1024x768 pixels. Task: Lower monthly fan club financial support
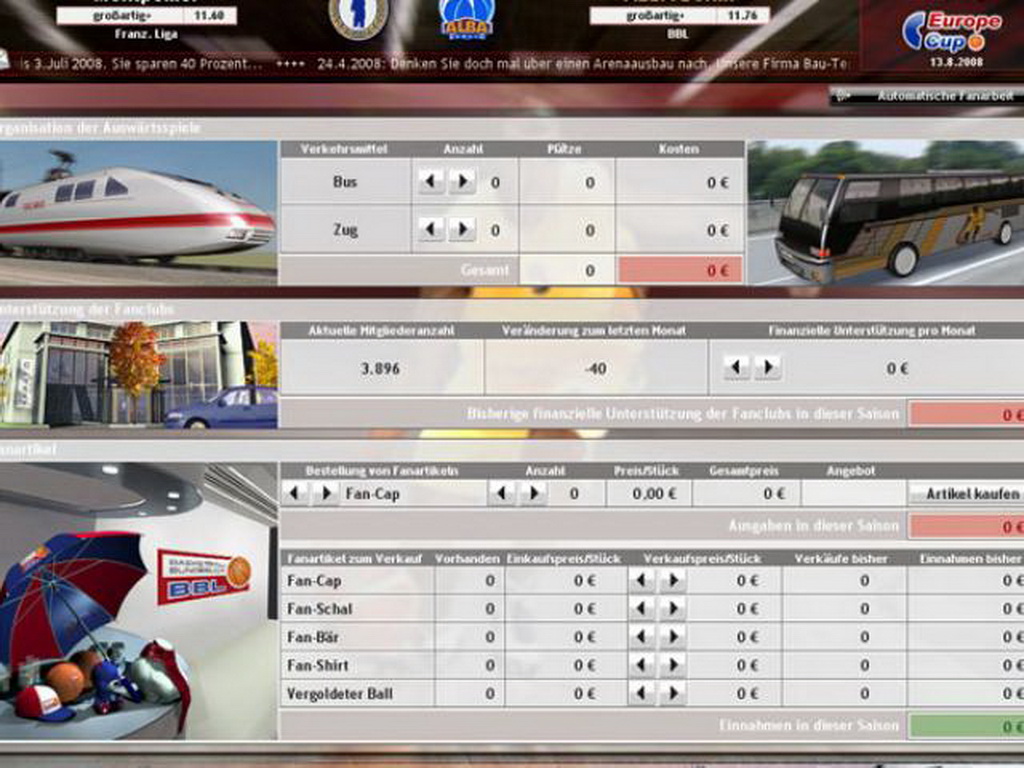coord(737,368)
